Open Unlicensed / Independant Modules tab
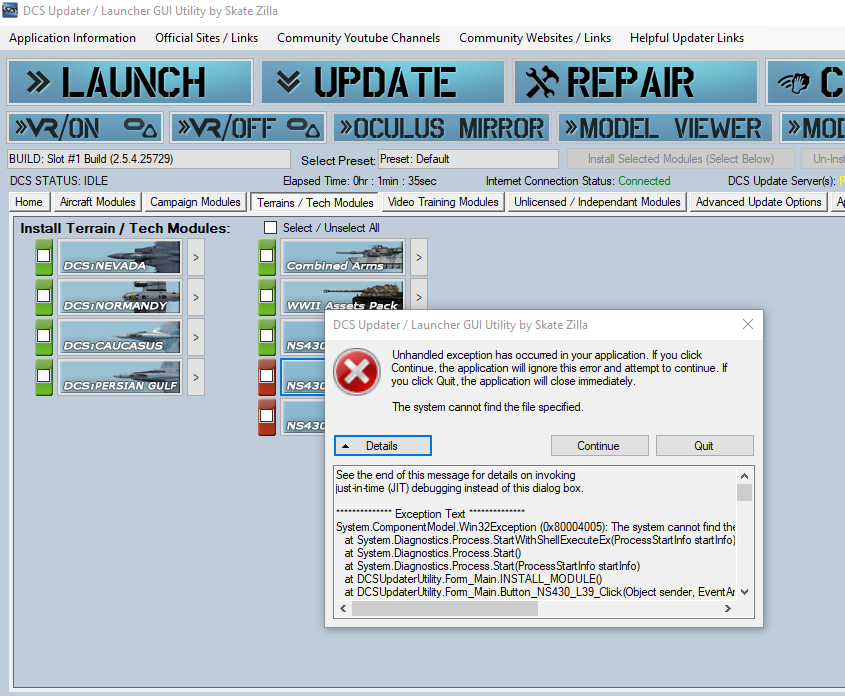Screen dimensions: 845x696 597,202
